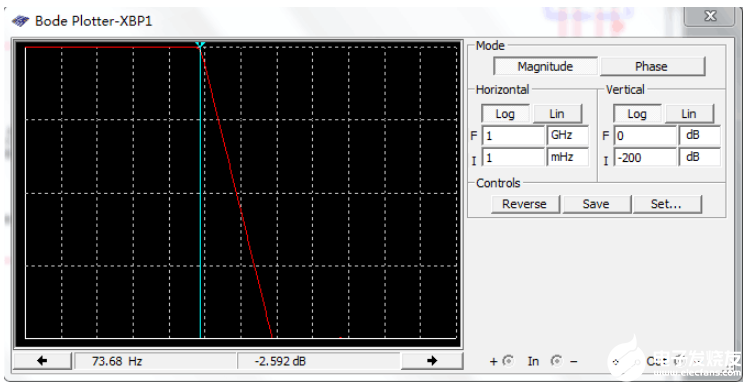752x388 pixels.
Task: Click the In negative terminal connector
Action: click(556, 360)
